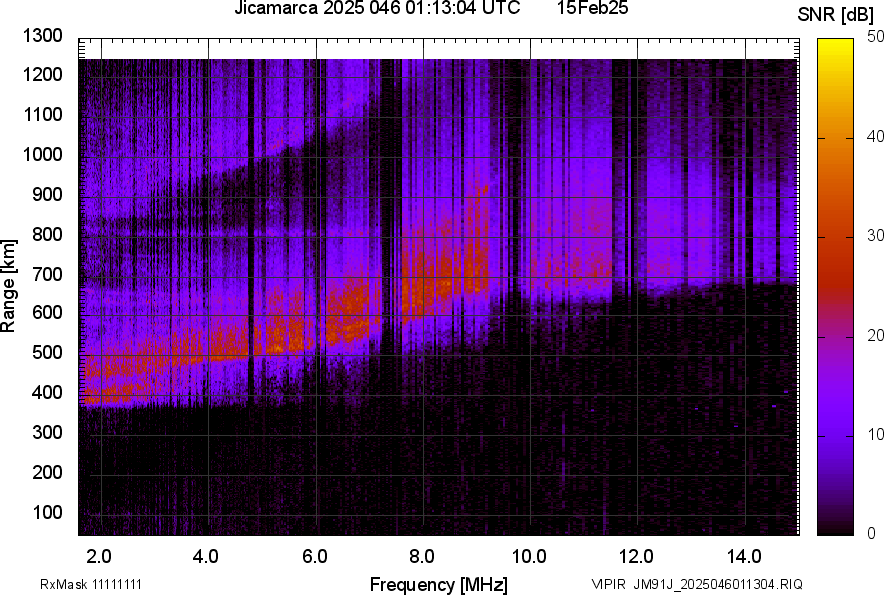Click the 30 tick label on colorbar
This screenshot has height=595, width=884.
(876, 236)
